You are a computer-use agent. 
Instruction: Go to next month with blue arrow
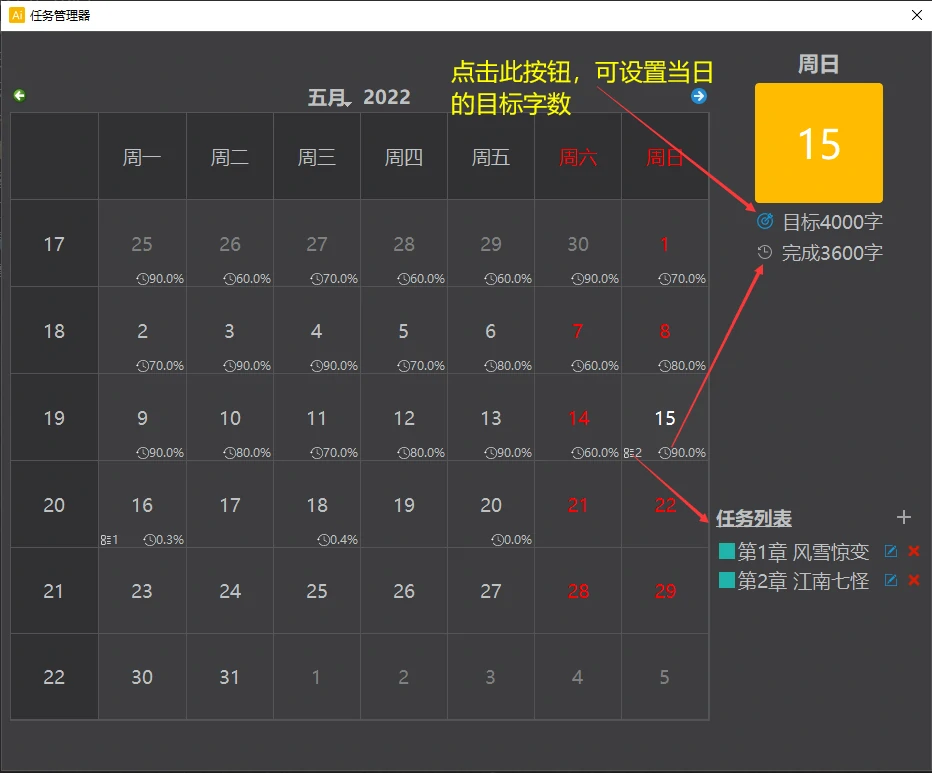coord(699,96)
